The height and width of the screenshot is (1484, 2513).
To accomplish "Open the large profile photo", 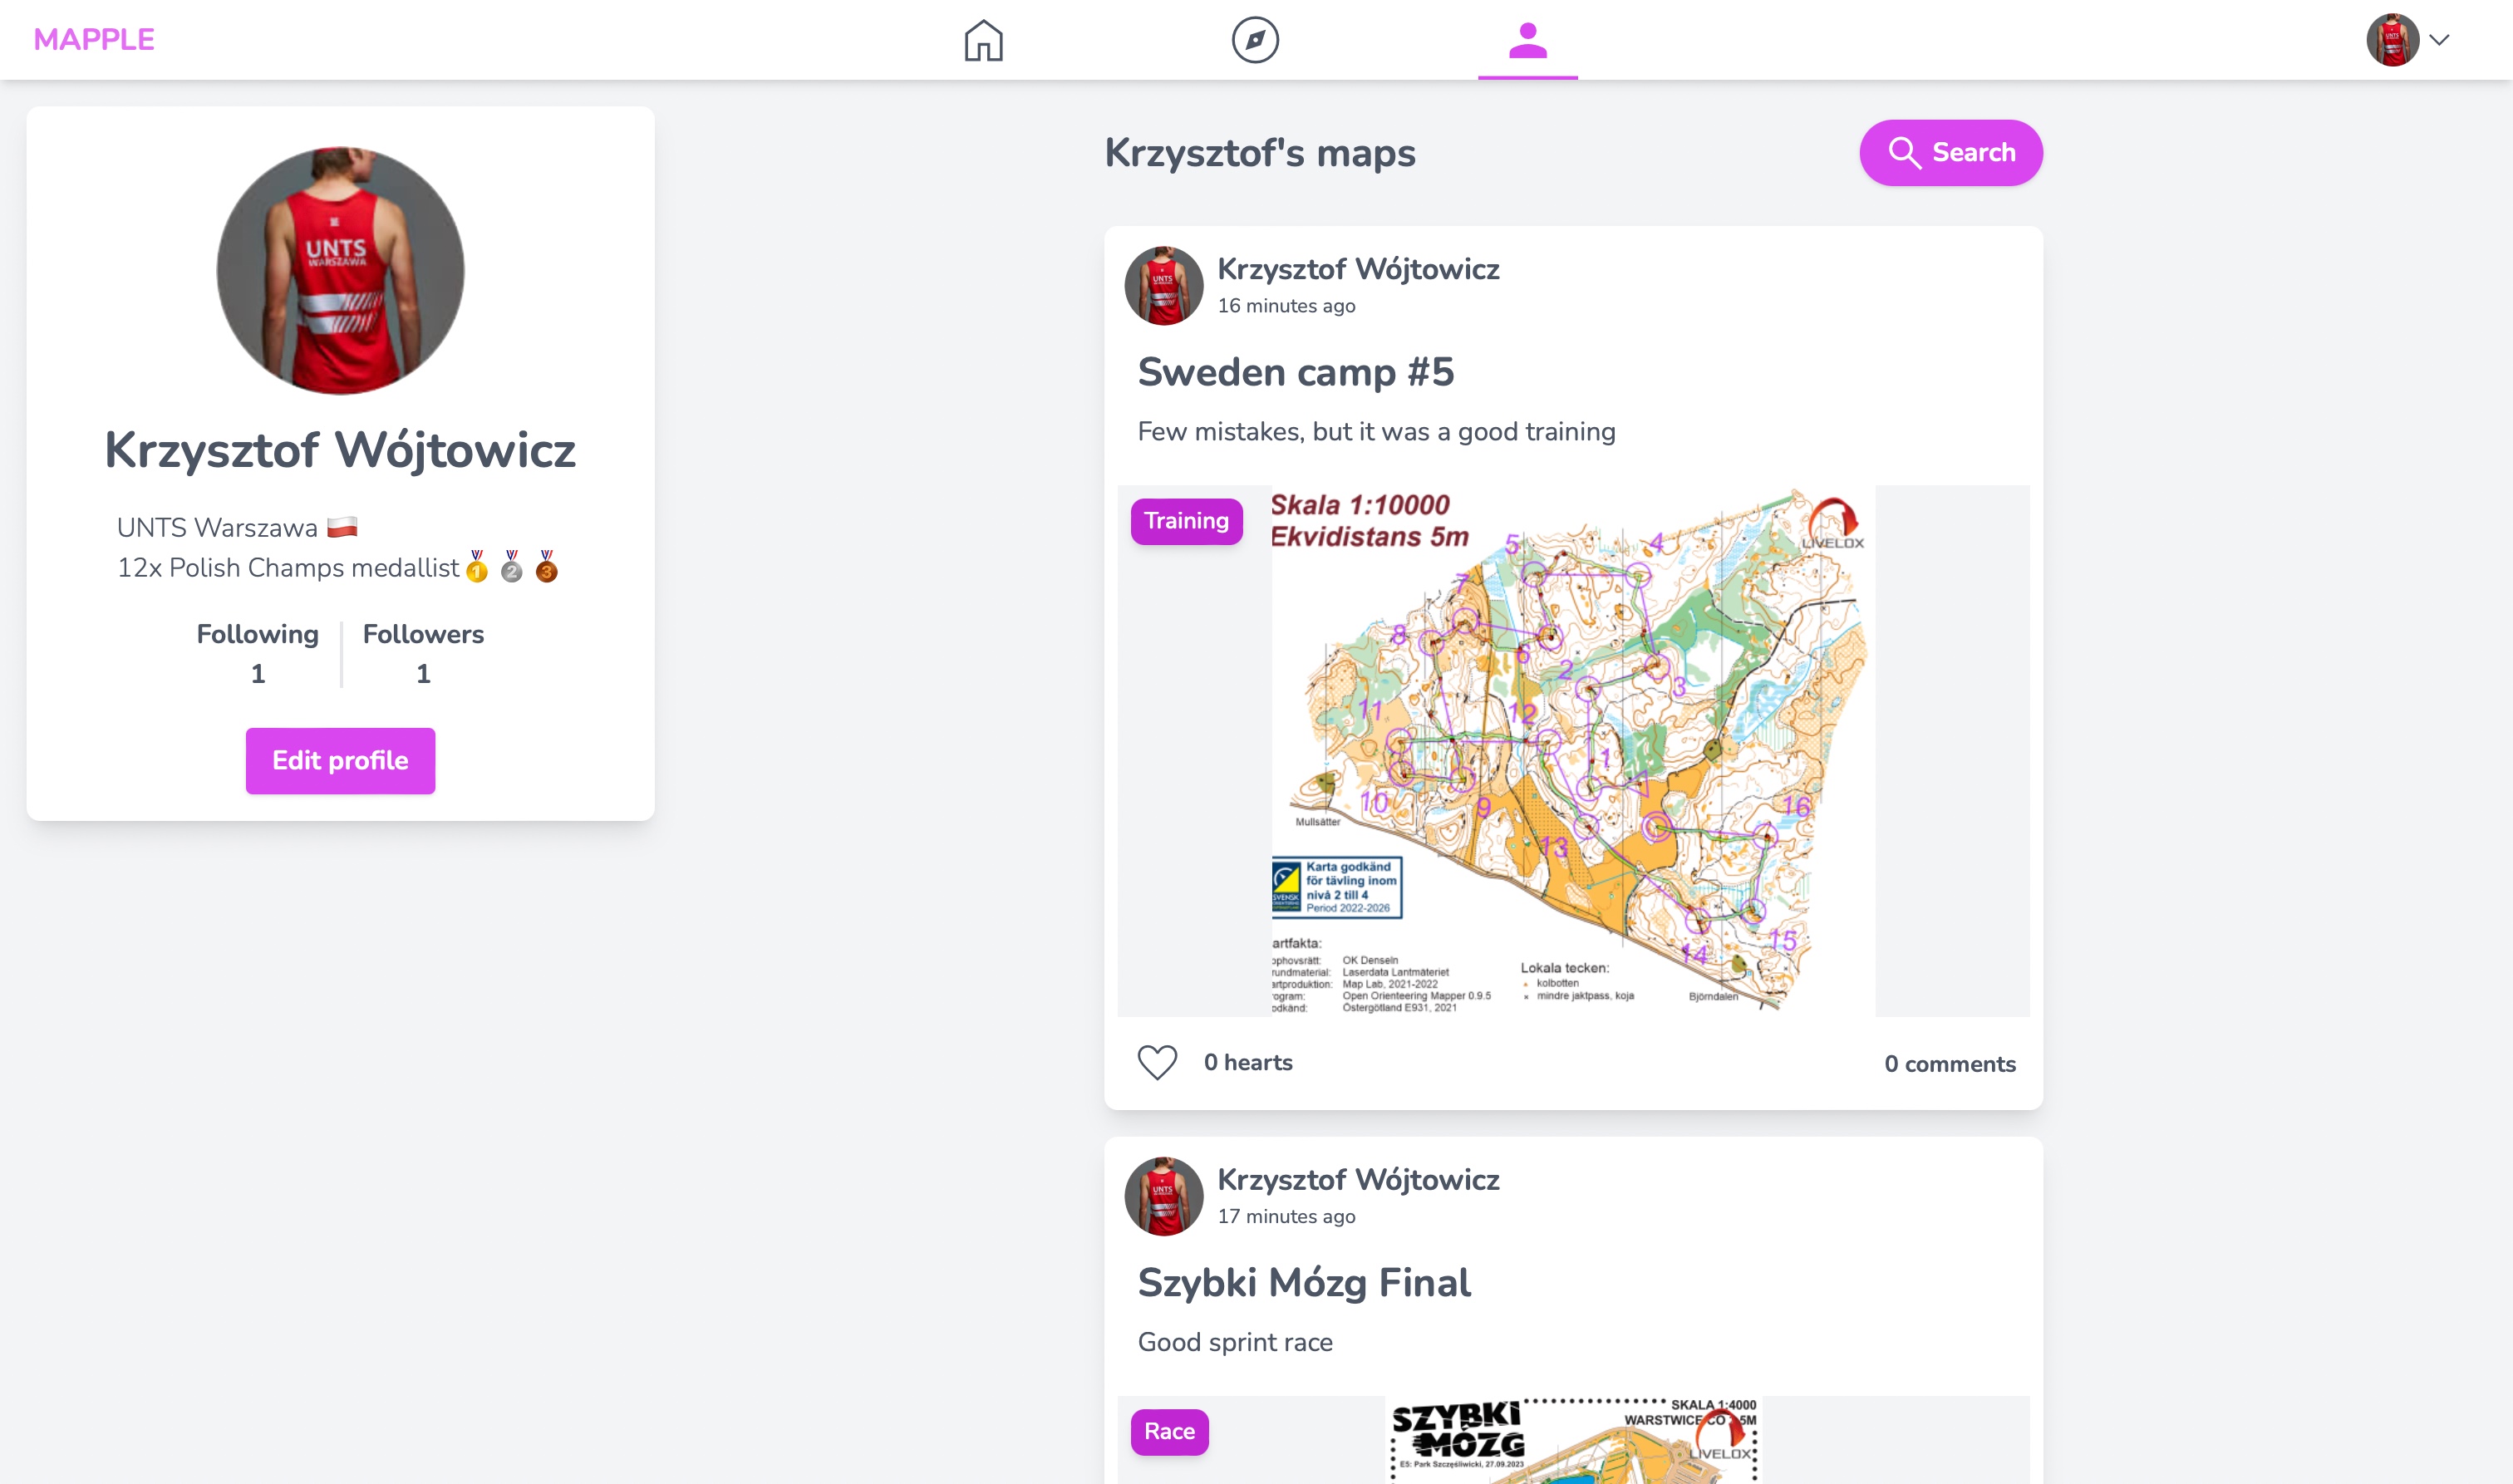I will click(340, 271).
